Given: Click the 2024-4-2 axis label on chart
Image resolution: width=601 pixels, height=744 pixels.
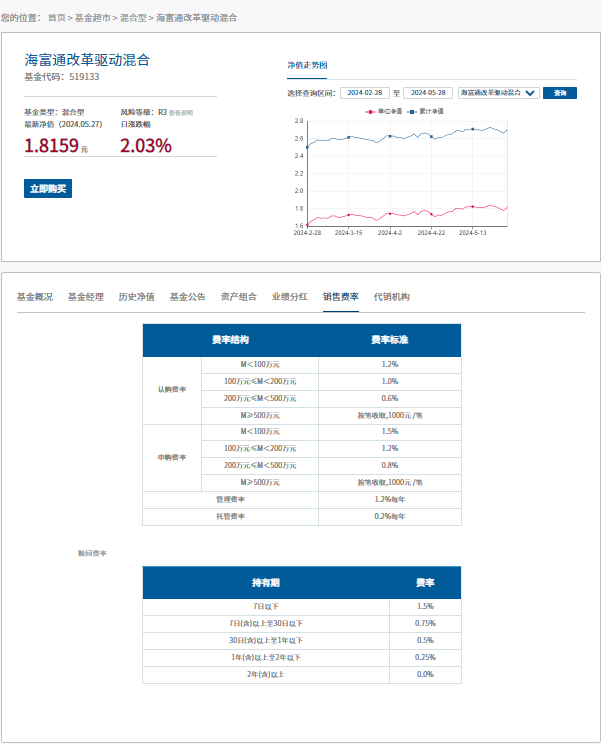Looking at the screenshot, I should click(390, 233).
